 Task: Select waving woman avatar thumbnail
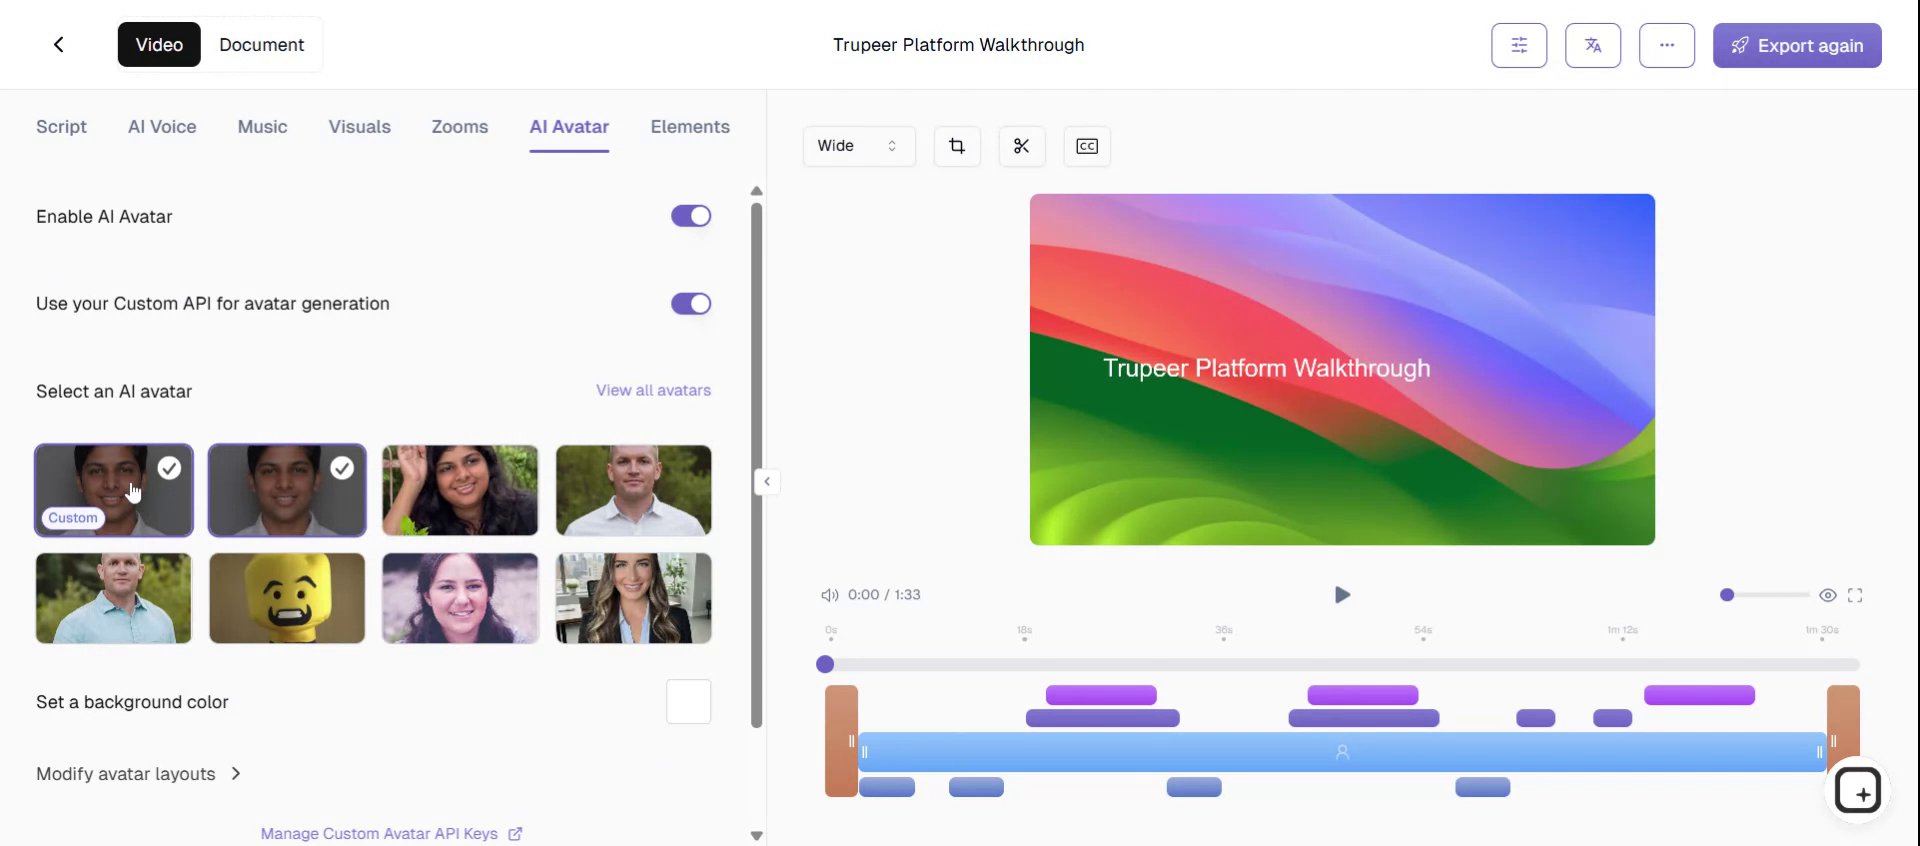pos(460,490)
